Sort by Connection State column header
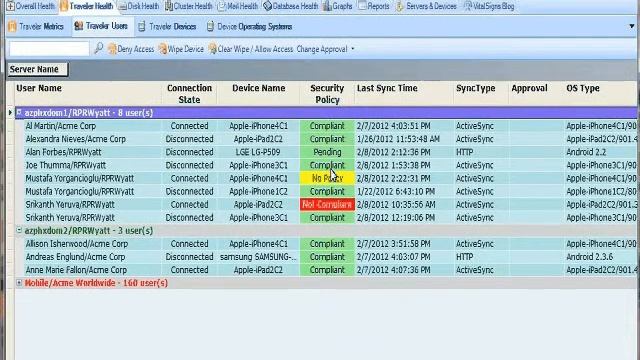 189,94
